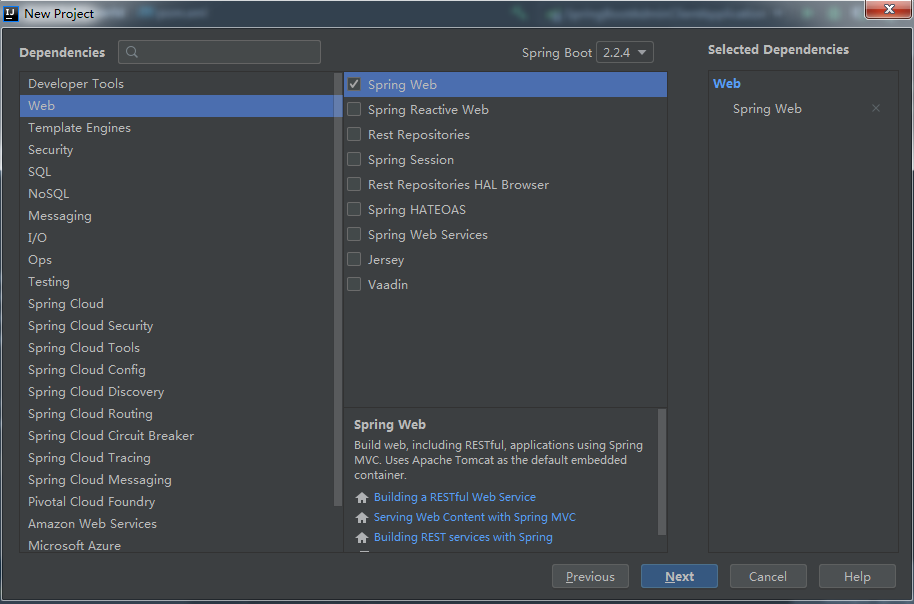Image resolution: width=914 pixels, height=604 pixels.
Task: Focus the Dependencies search input field
Action: (x=219, y=52)
